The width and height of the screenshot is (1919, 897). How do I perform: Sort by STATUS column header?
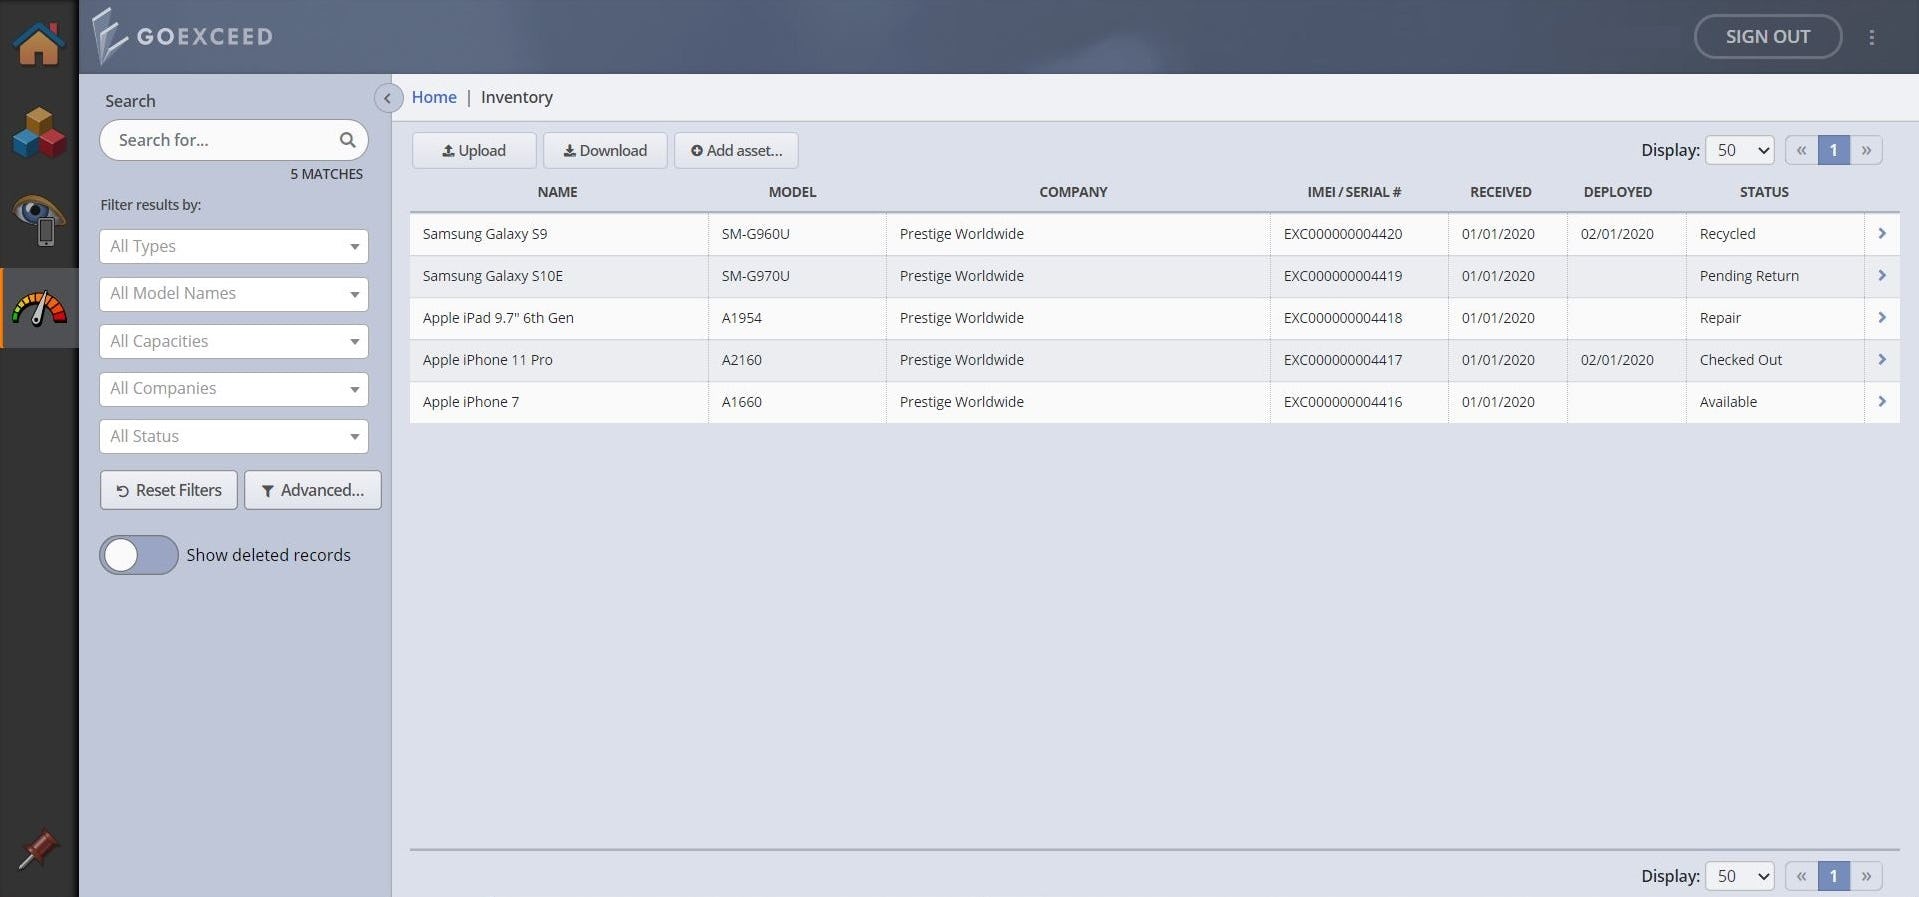click(1764, 192)
